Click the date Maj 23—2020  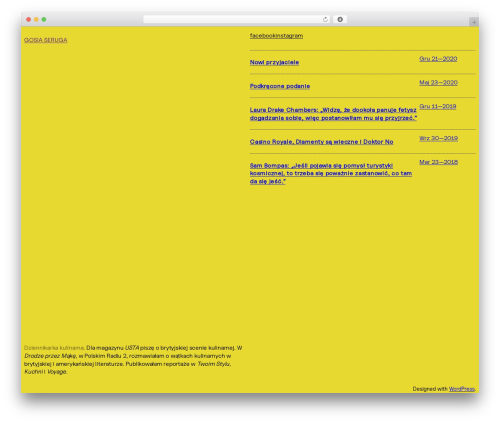click(x=438, y=83)
